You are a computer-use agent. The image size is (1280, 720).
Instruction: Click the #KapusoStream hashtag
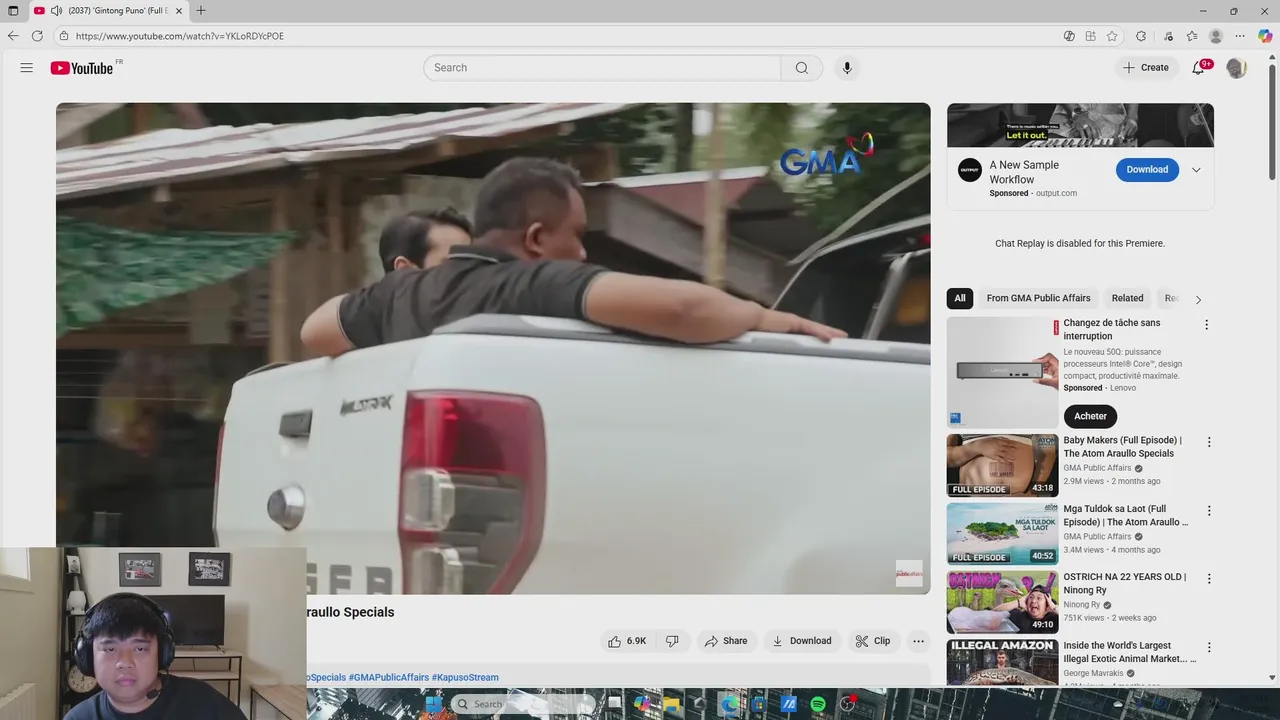click(465, 677)
